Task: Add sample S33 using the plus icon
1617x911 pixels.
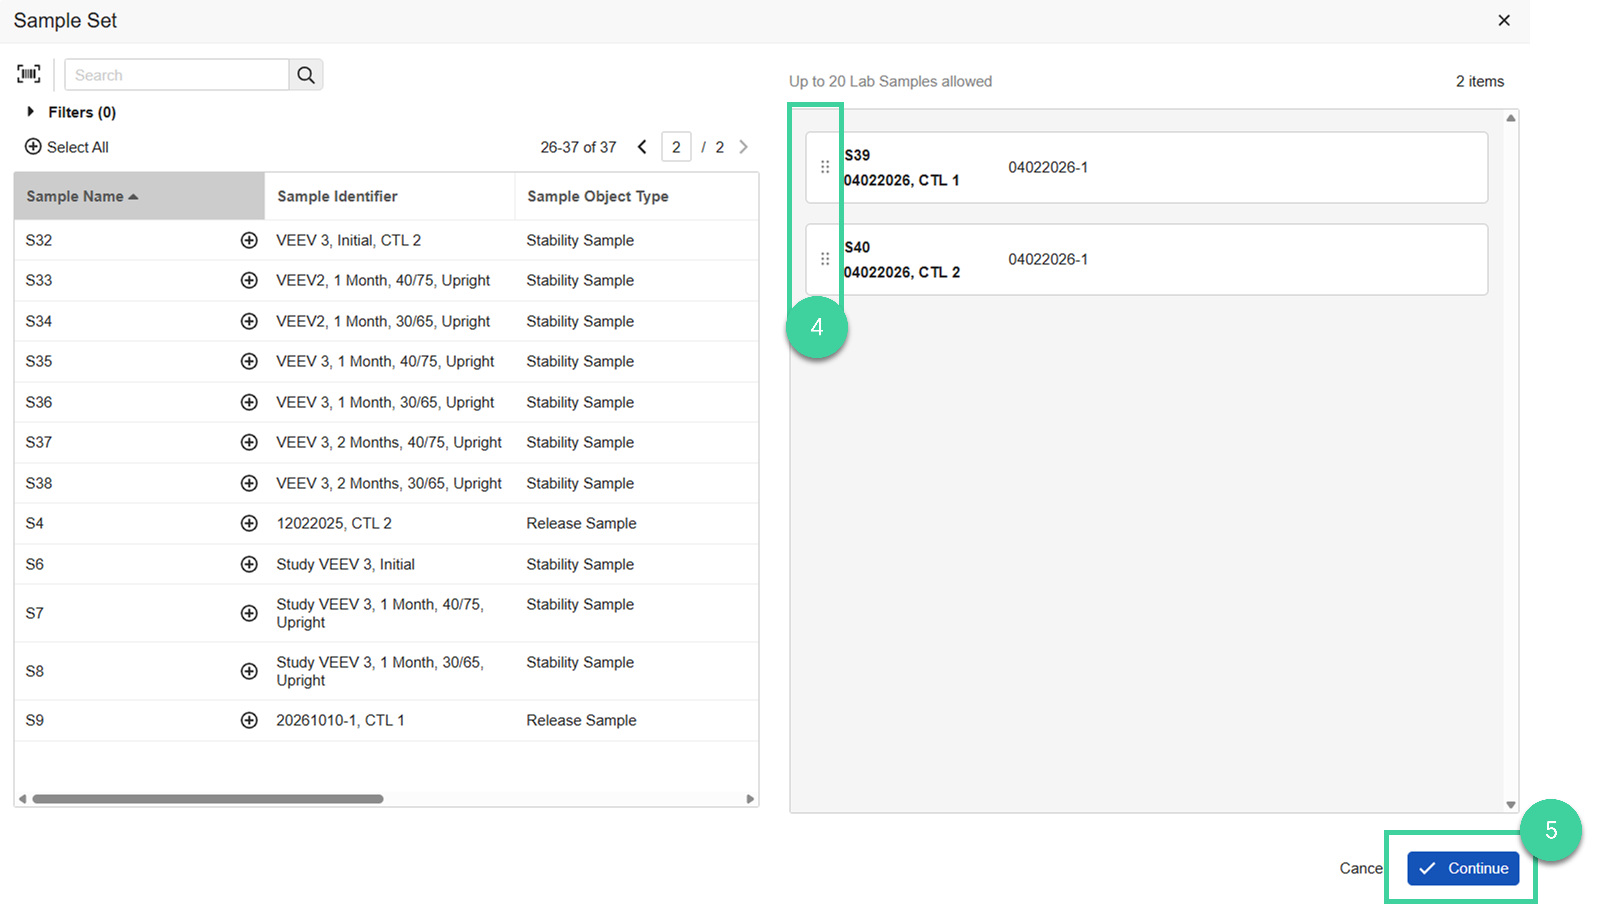Action: tap(249, 280)
